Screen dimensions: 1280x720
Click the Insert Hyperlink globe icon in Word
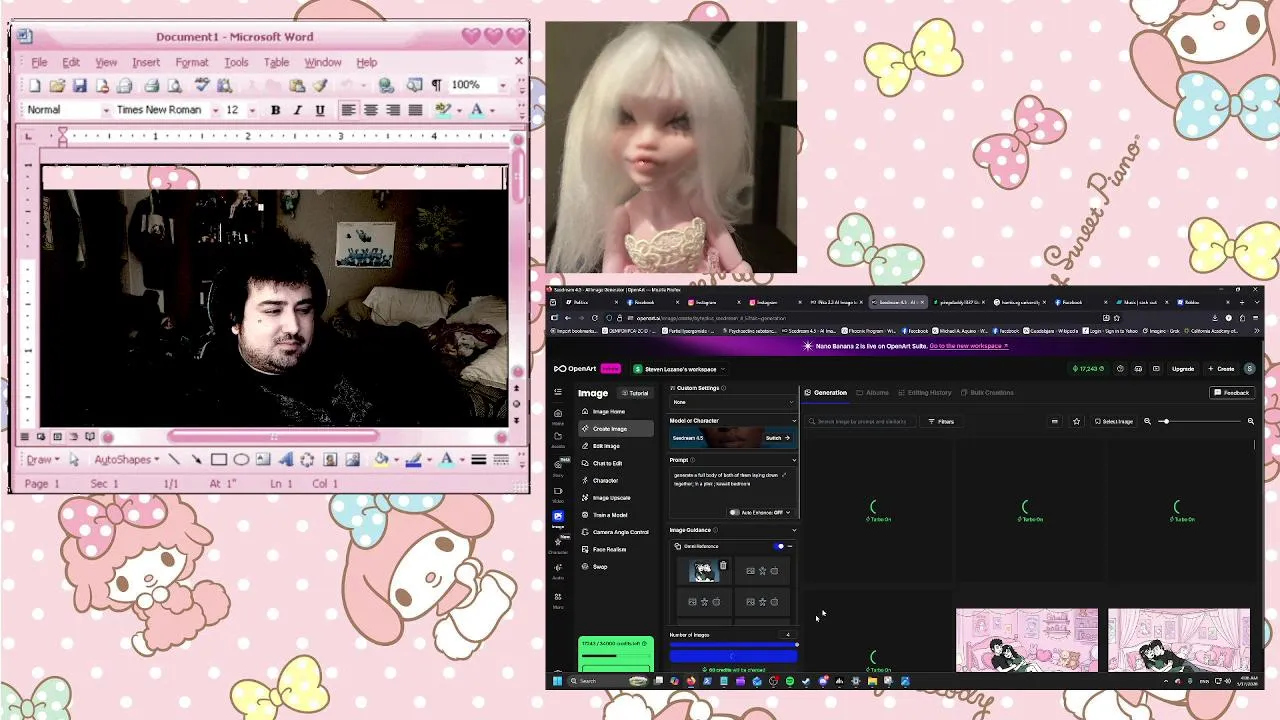386,86
